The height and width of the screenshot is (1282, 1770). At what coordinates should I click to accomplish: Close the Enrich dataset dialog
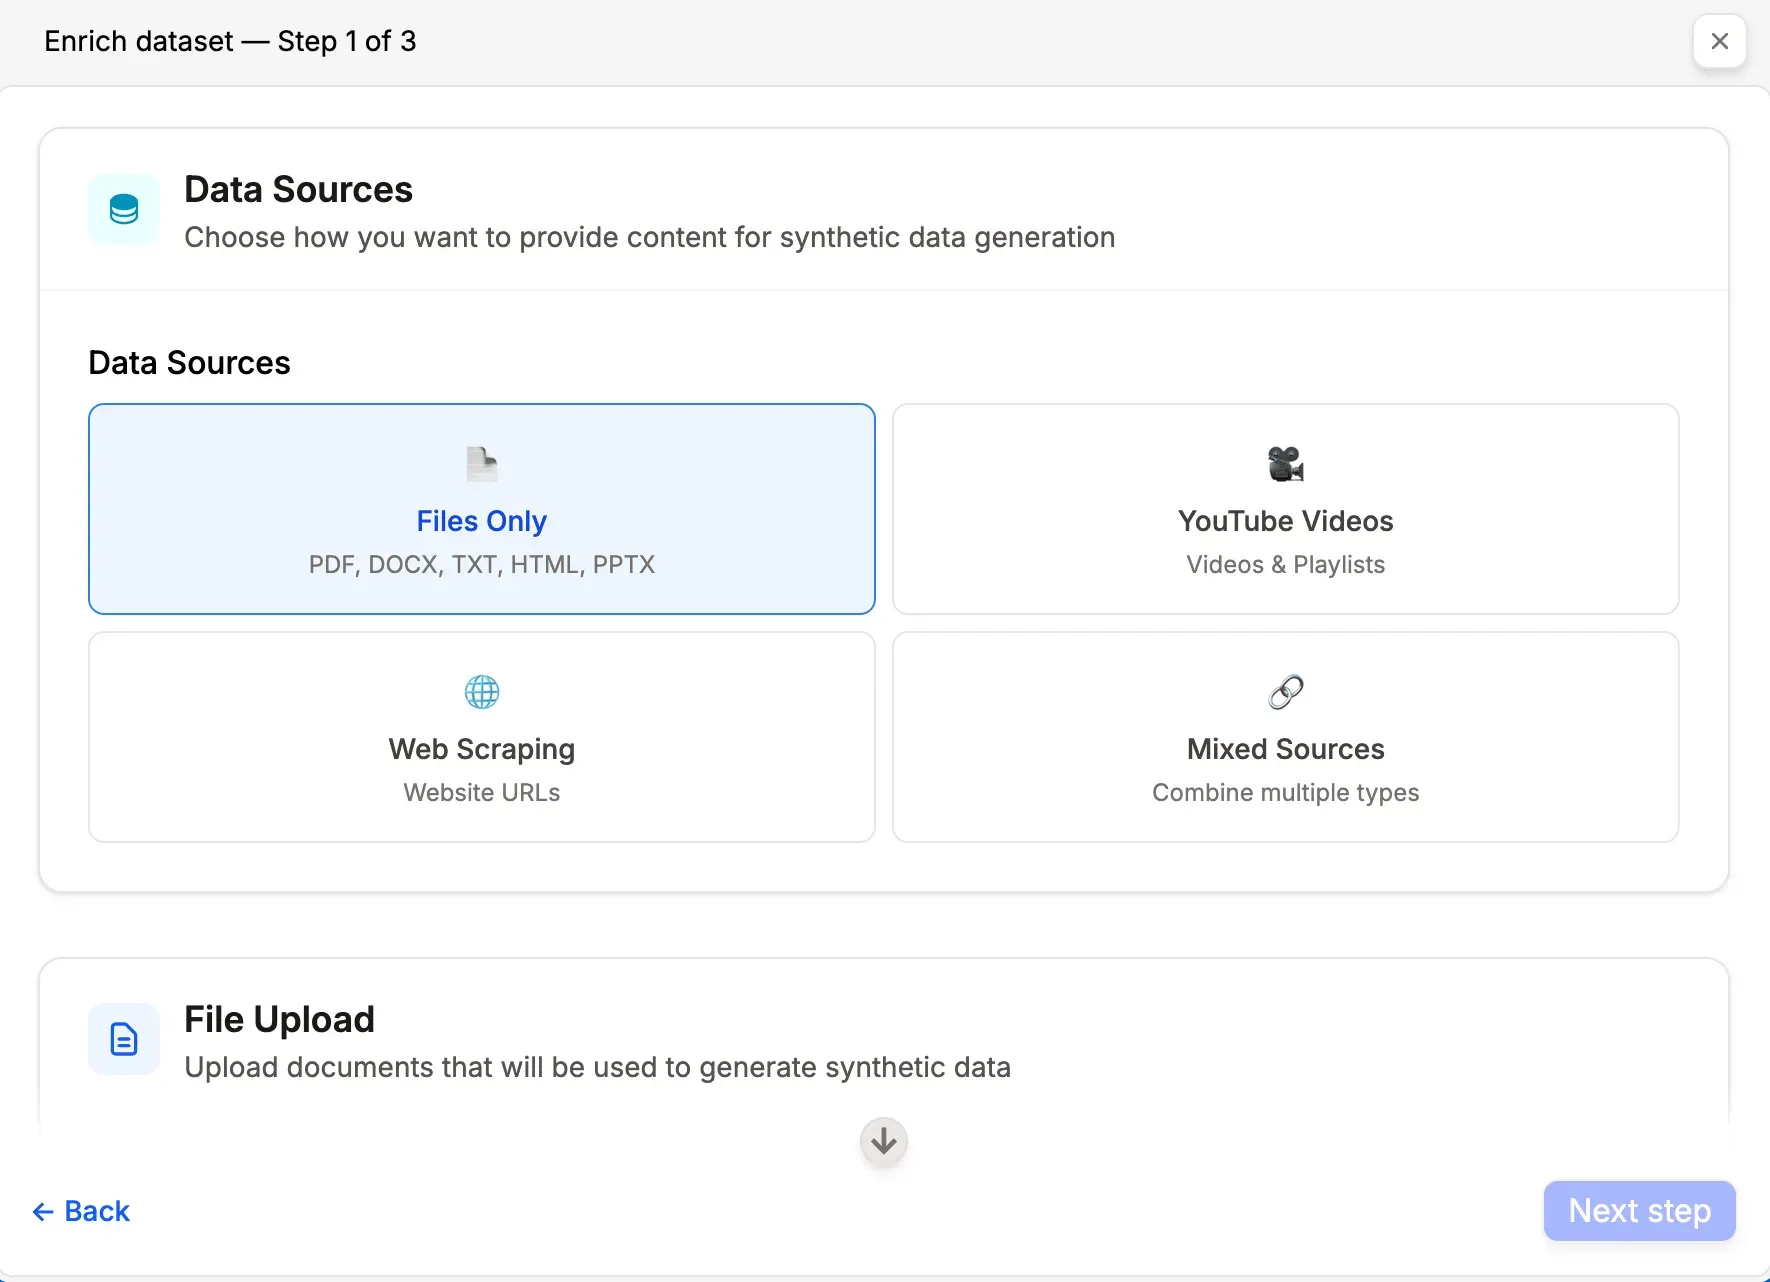pos(1719,41)
